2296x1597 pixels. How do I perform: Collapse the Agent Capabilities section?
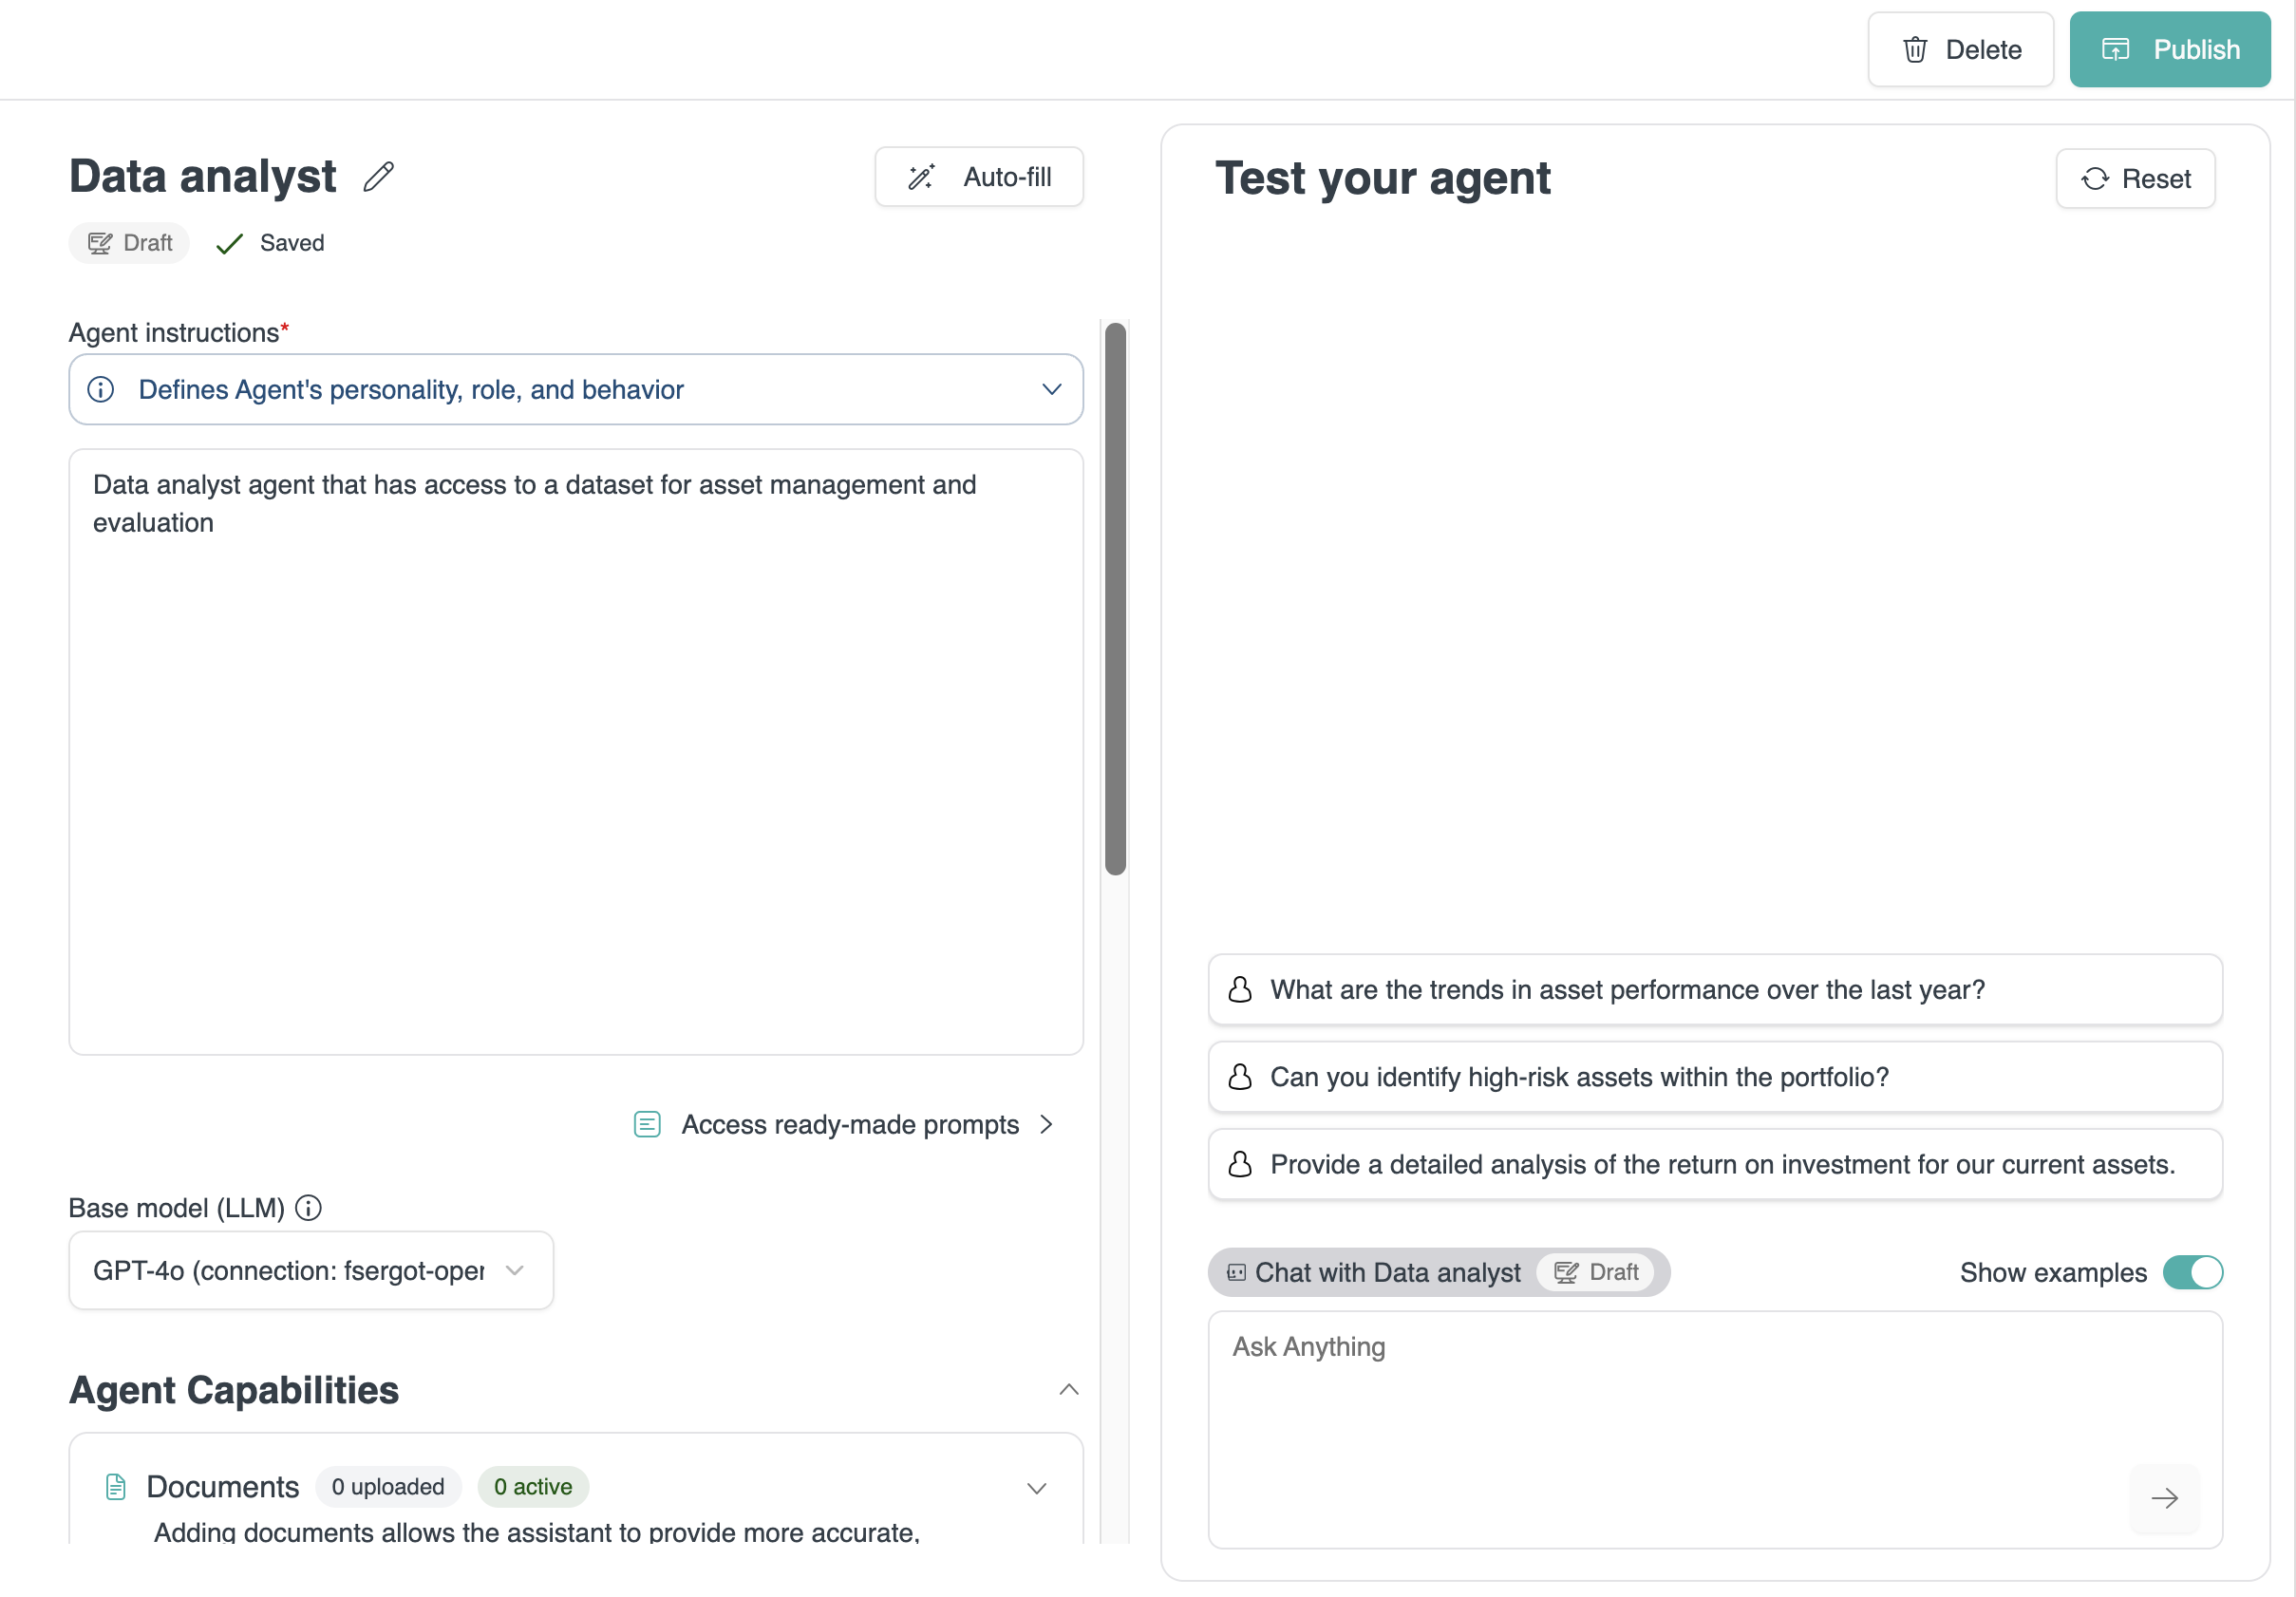1068,1389
